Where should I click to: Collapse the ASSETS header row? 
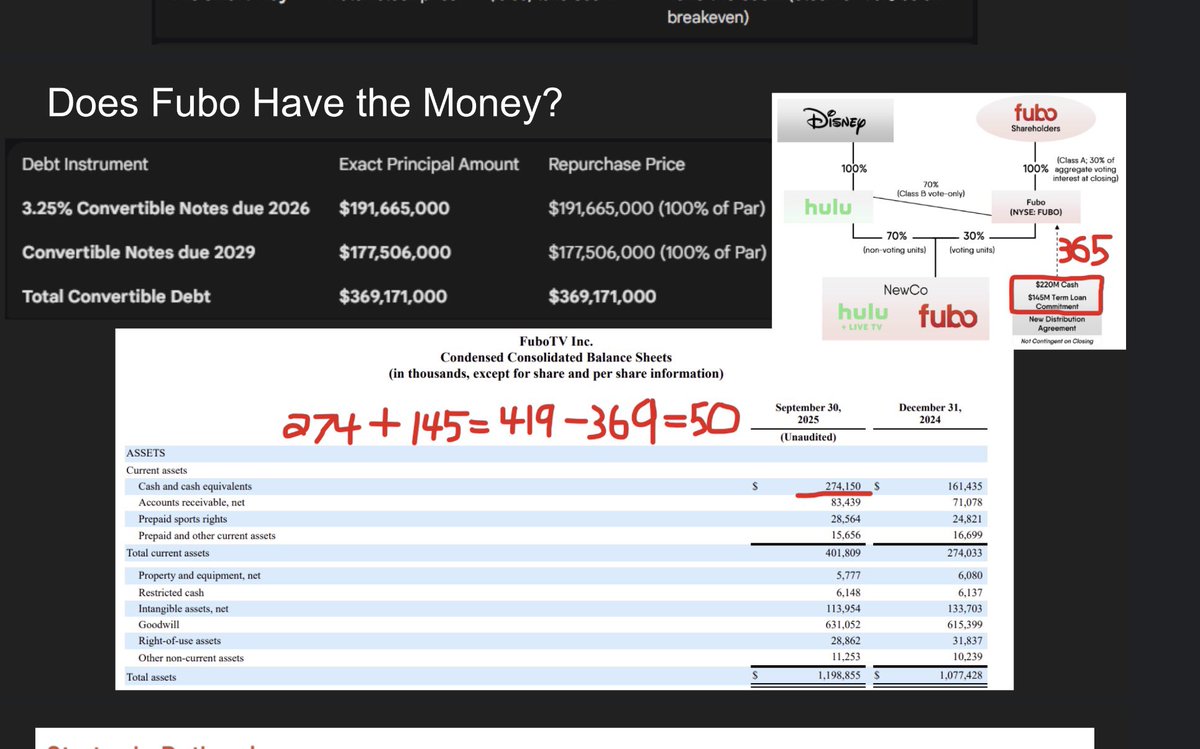[x=147, y=453]
